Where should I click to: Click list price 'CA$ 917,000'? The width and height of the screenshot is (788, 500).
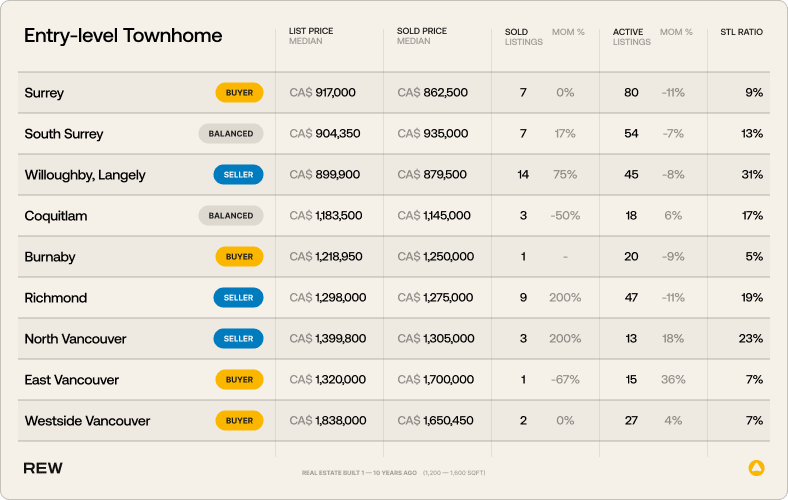322,92
